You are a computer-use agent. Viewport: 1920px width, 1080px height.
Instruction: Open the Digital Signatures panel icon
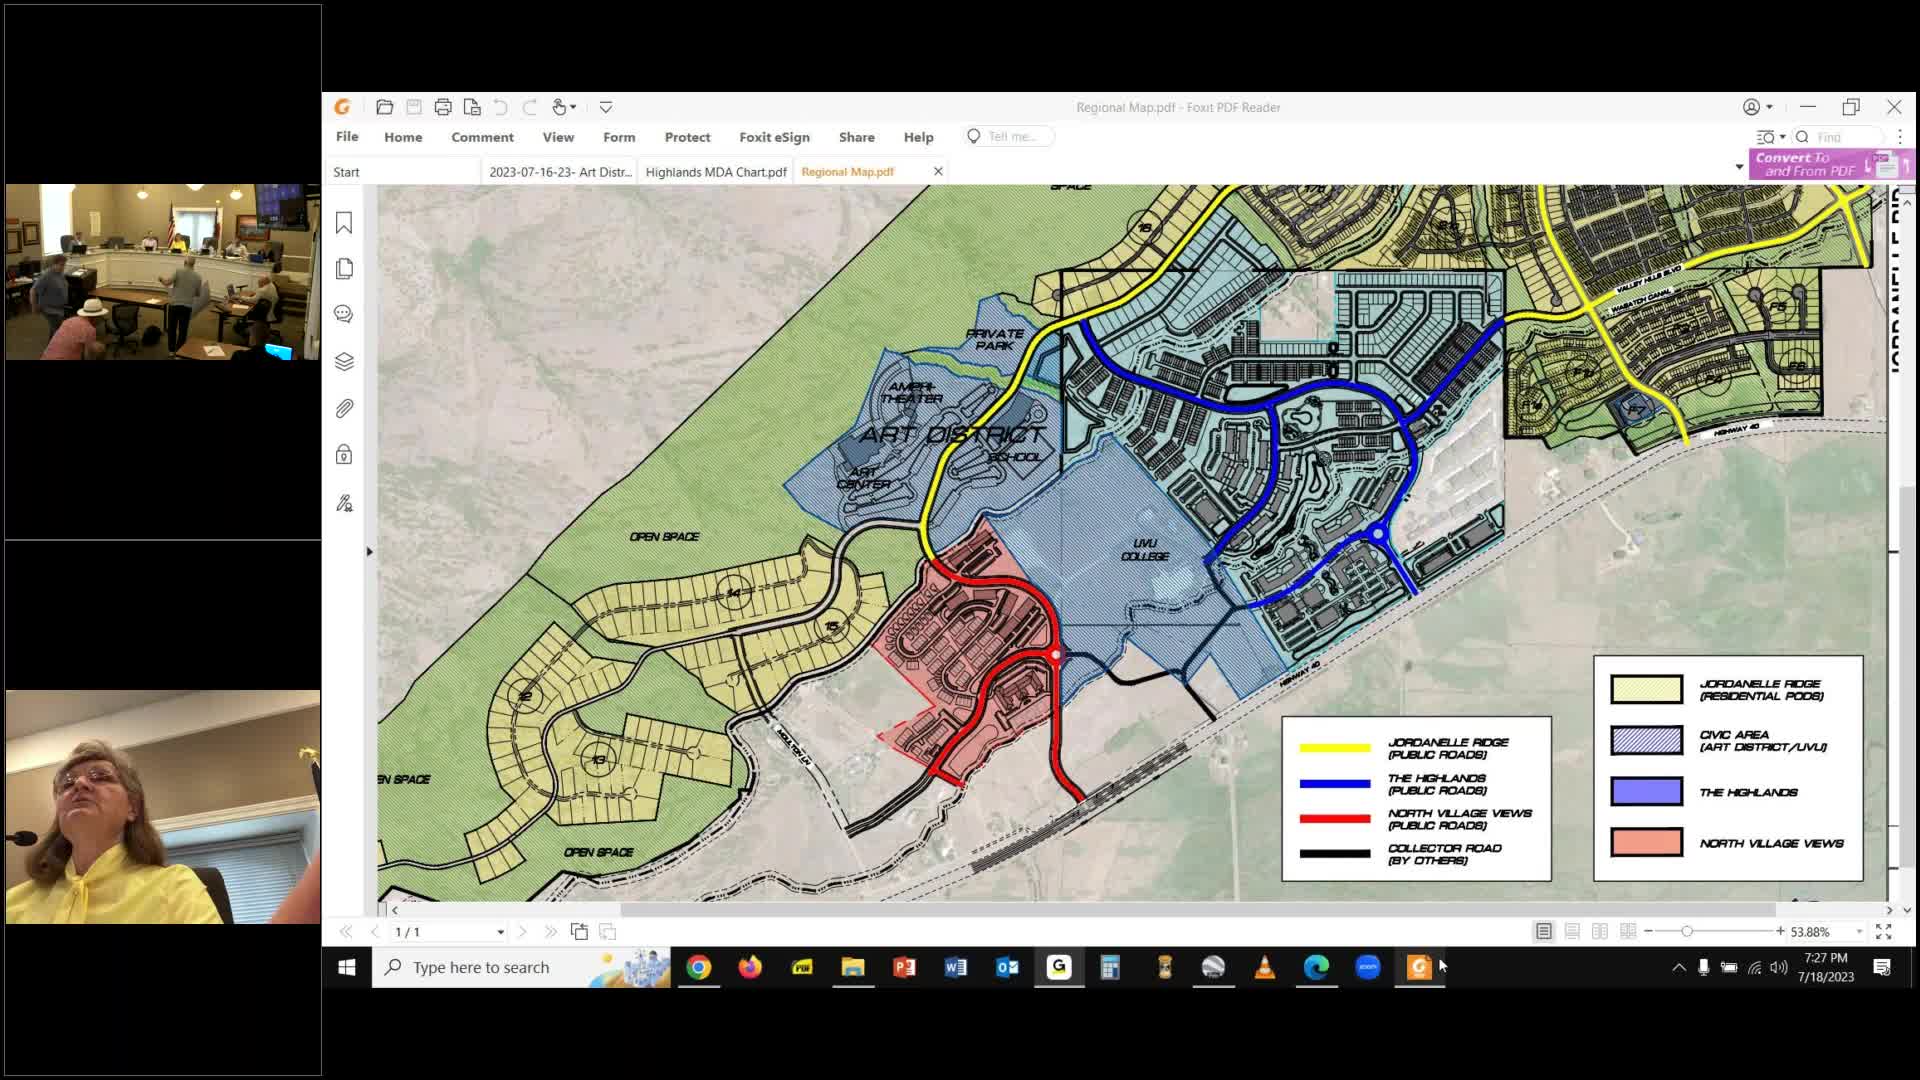click(x=344, y=503)
